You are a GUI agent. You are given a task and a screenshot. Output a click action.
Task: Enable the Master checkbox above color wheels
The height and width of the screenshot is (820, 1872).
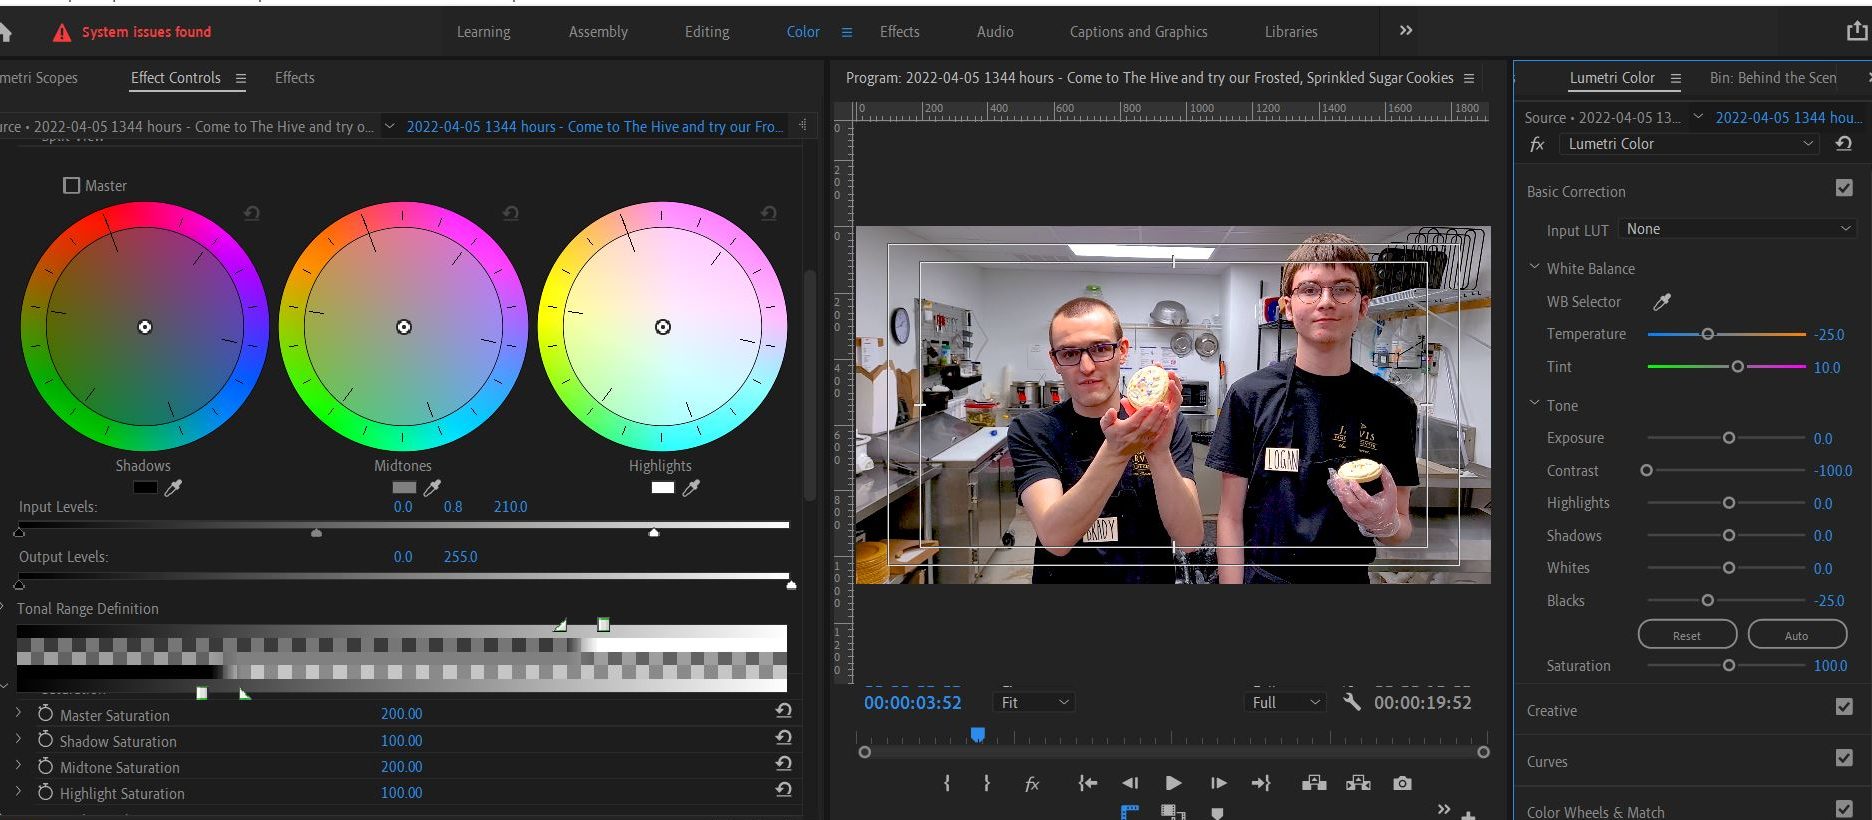tap(72, 185)
